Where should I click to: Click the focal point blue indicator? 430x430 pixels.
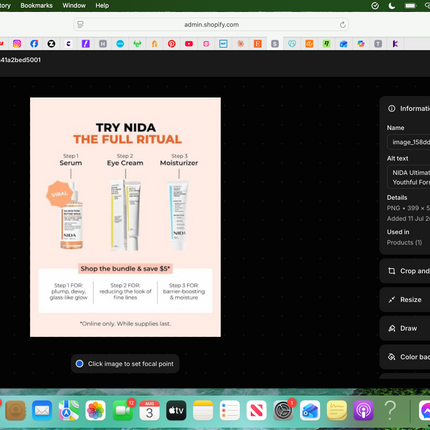[79, 364]
